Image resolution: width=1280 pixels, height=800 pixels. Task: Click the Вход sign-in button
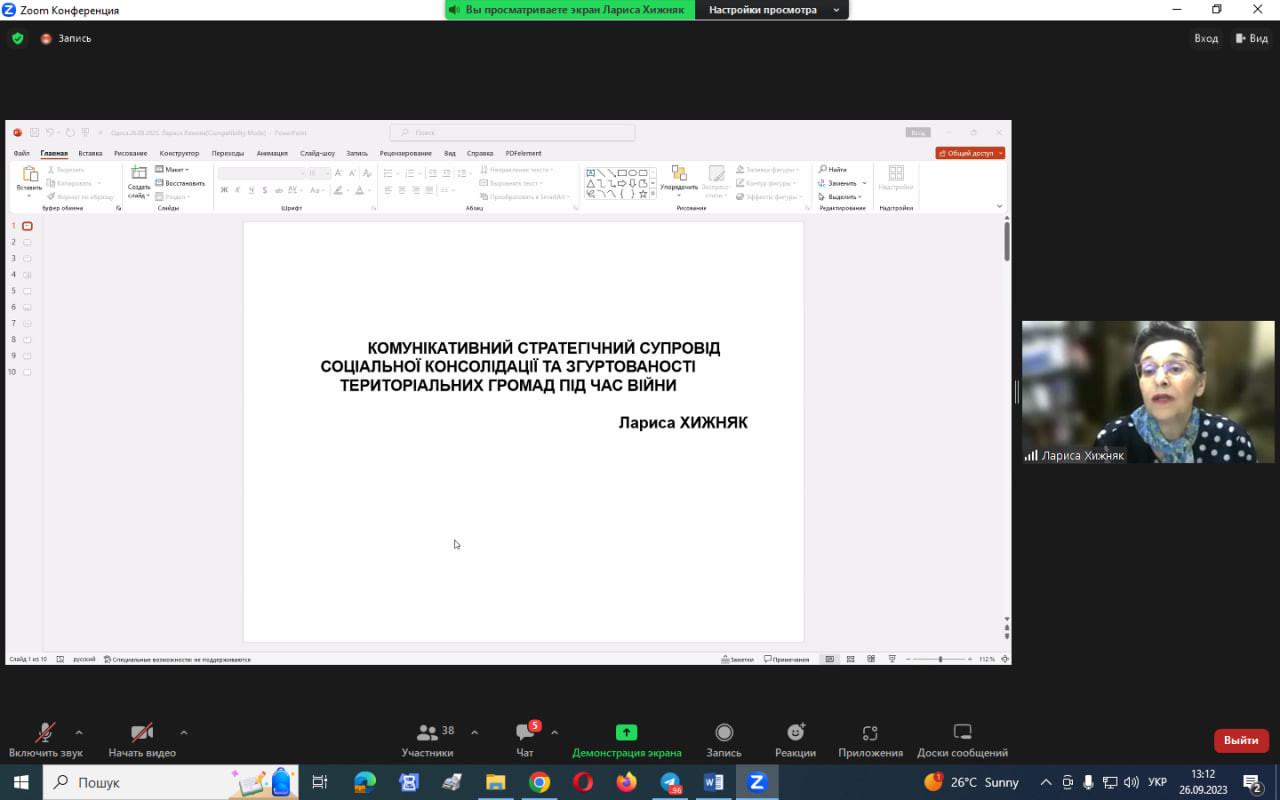tap(1206, 38)
